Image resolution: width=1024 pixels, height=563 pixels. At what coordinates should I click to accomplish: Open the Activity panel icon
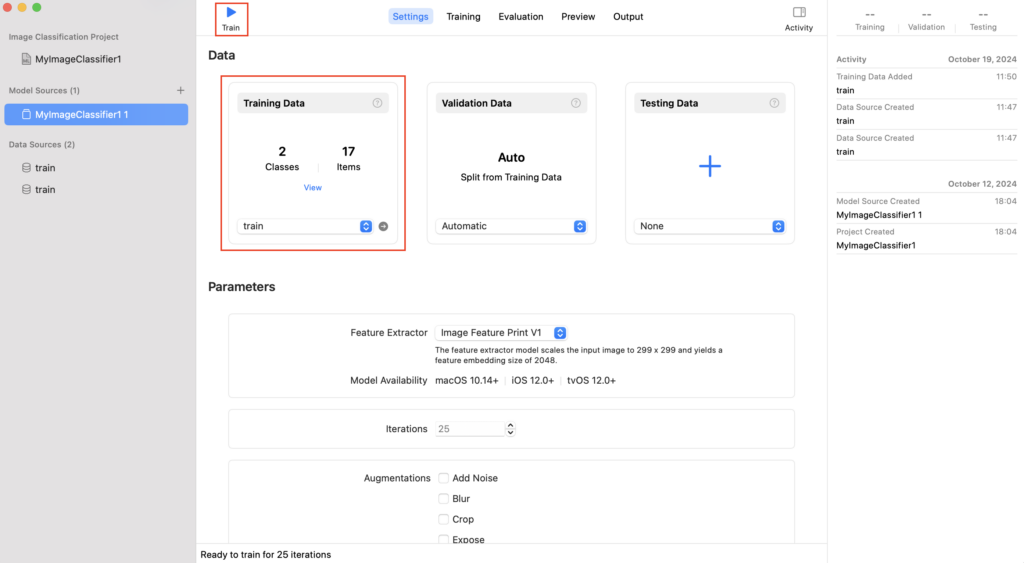click(799, 13)
